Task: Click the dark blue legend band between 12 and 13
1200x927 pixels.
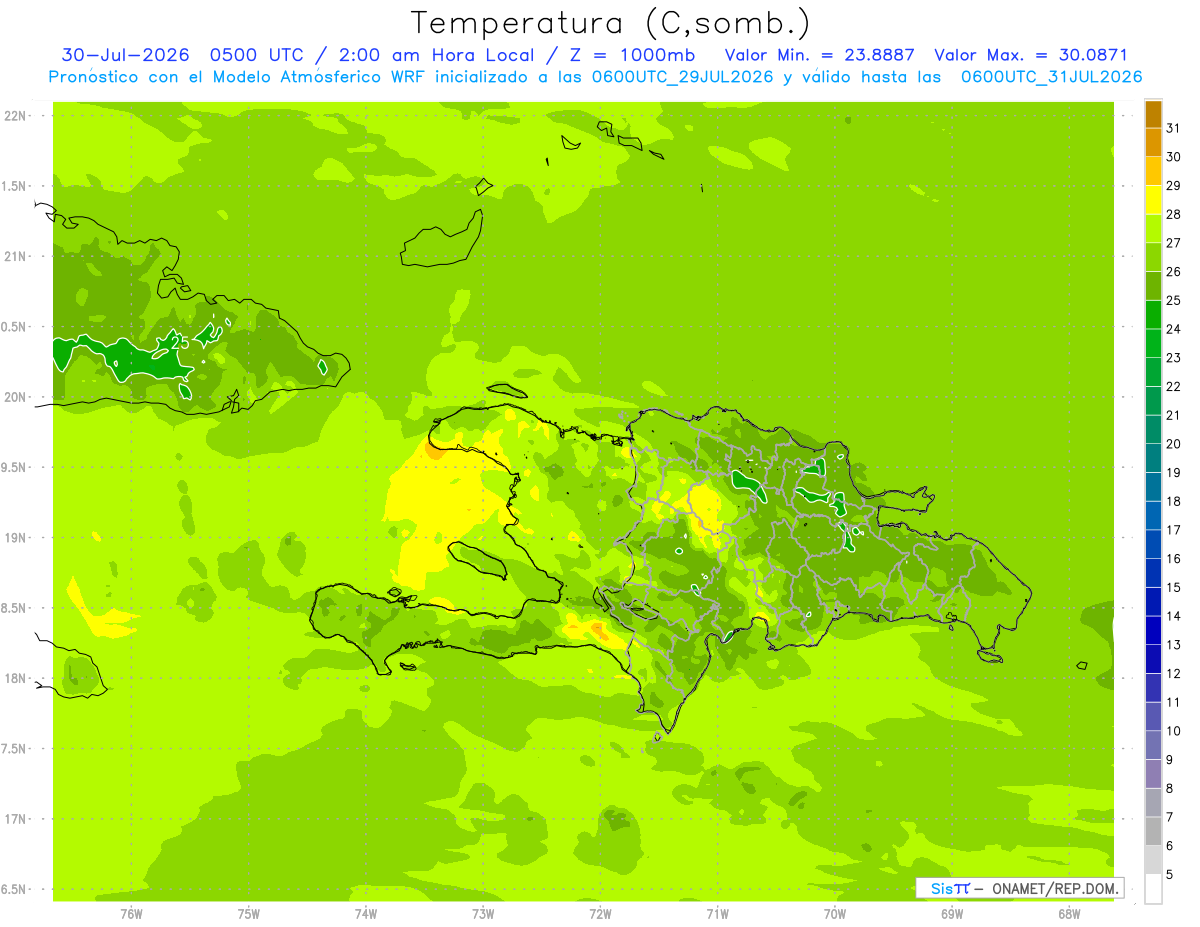Action: (x=1153, y=659)
